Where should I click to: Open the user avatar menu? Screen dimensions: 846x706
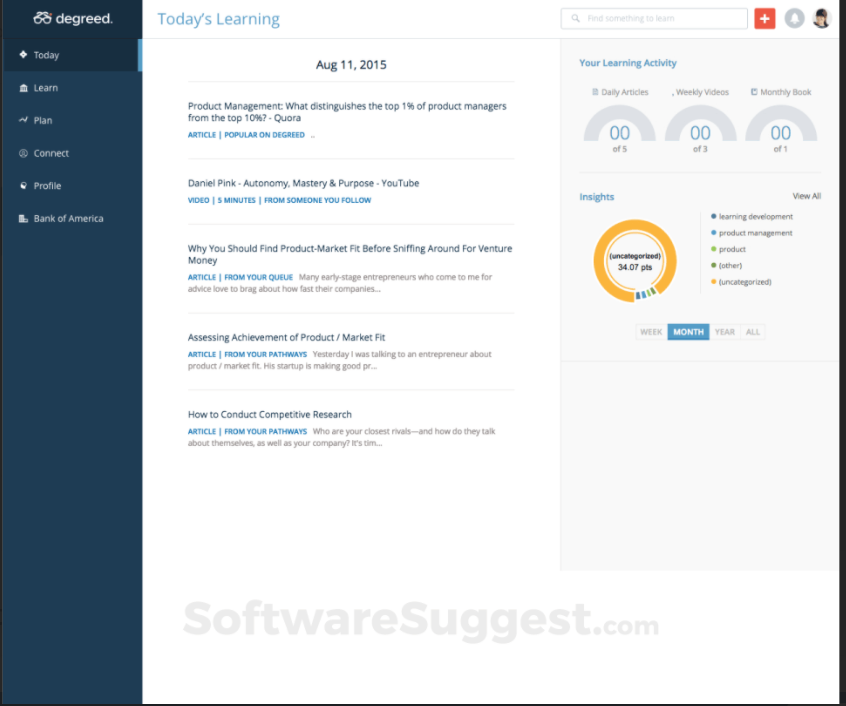[x=822, y=18]
